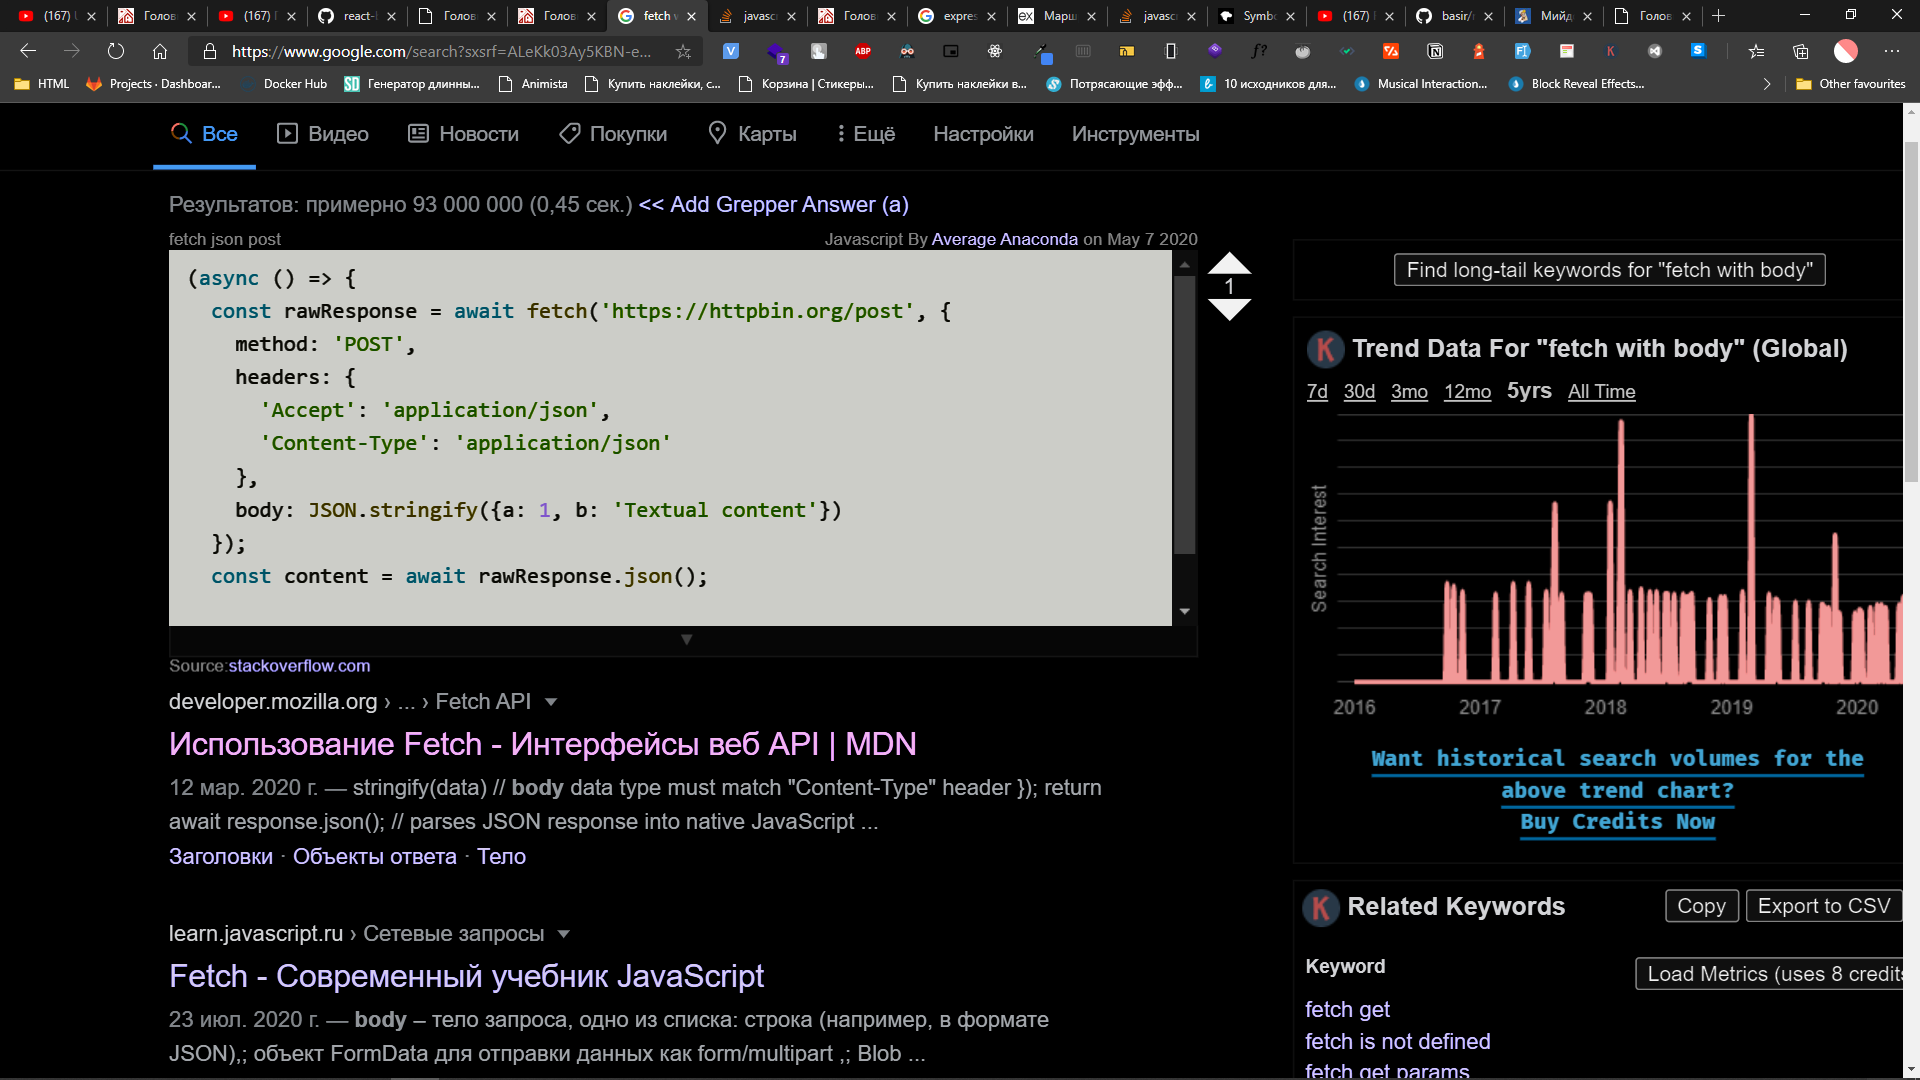
Task: Open fetch is not defined keyword
Action: click(x=1398, y=1042)
